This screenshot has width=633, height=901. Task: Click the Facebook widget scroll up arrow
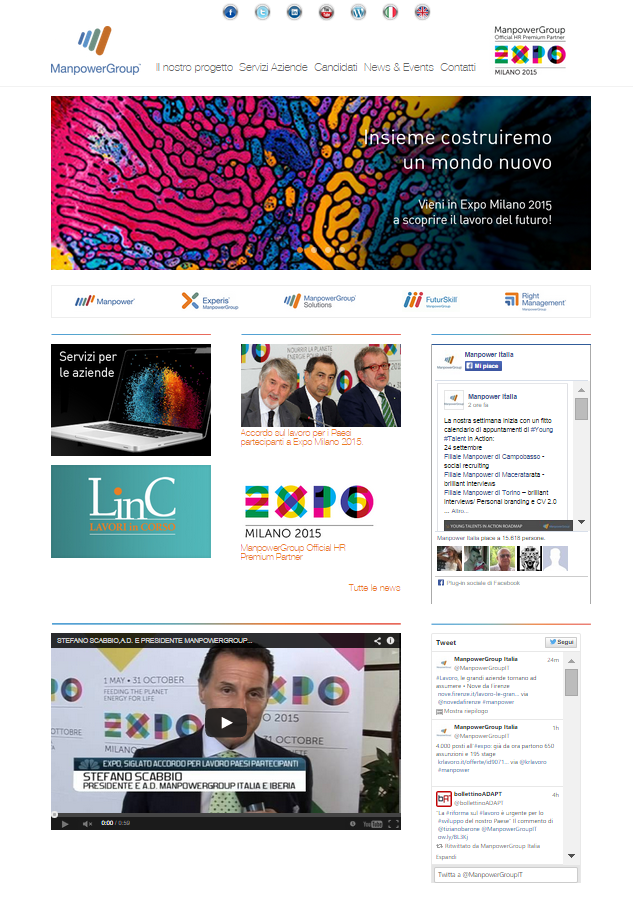pos(581,390)
